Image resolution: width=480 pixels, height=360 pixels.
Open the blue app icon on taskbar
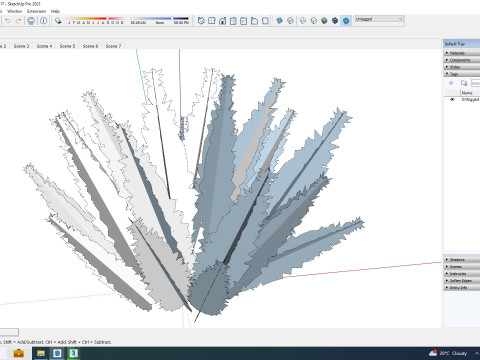(57, 353)
